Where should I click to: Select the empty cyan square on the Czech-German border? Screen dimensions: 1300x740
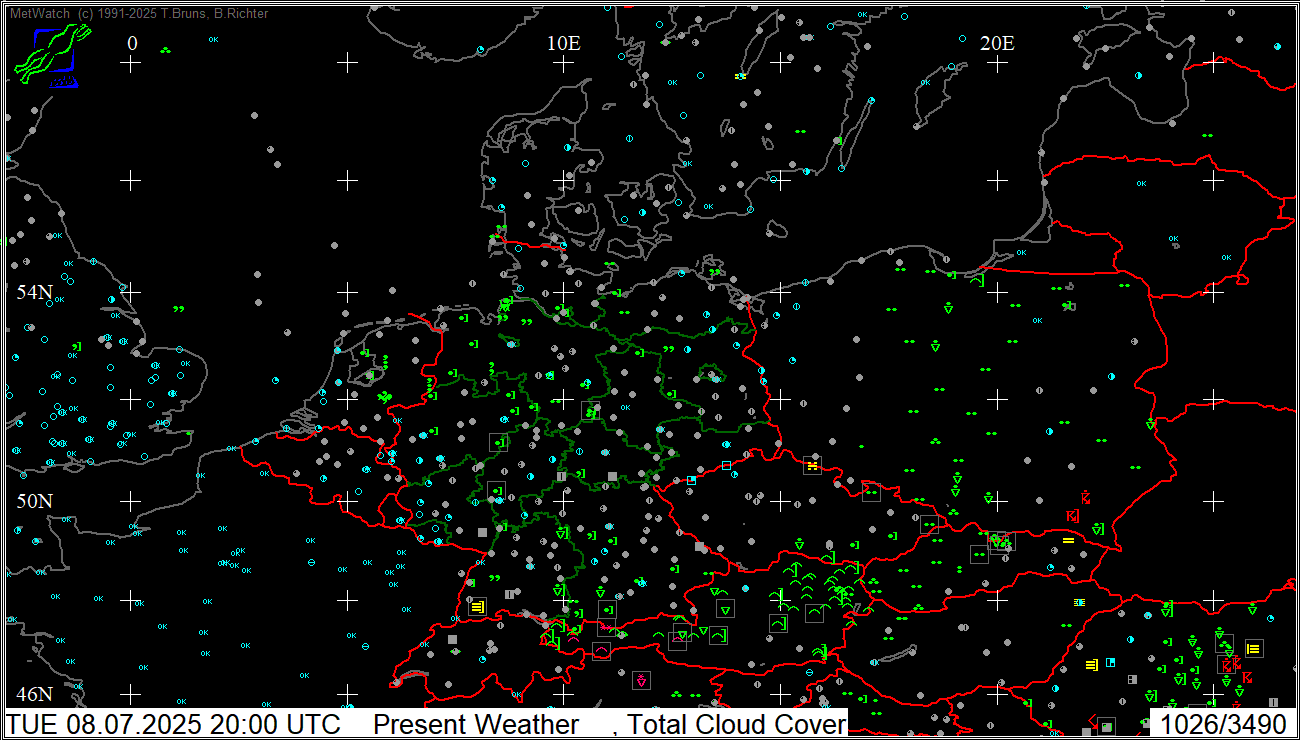[x=726, y=465]
